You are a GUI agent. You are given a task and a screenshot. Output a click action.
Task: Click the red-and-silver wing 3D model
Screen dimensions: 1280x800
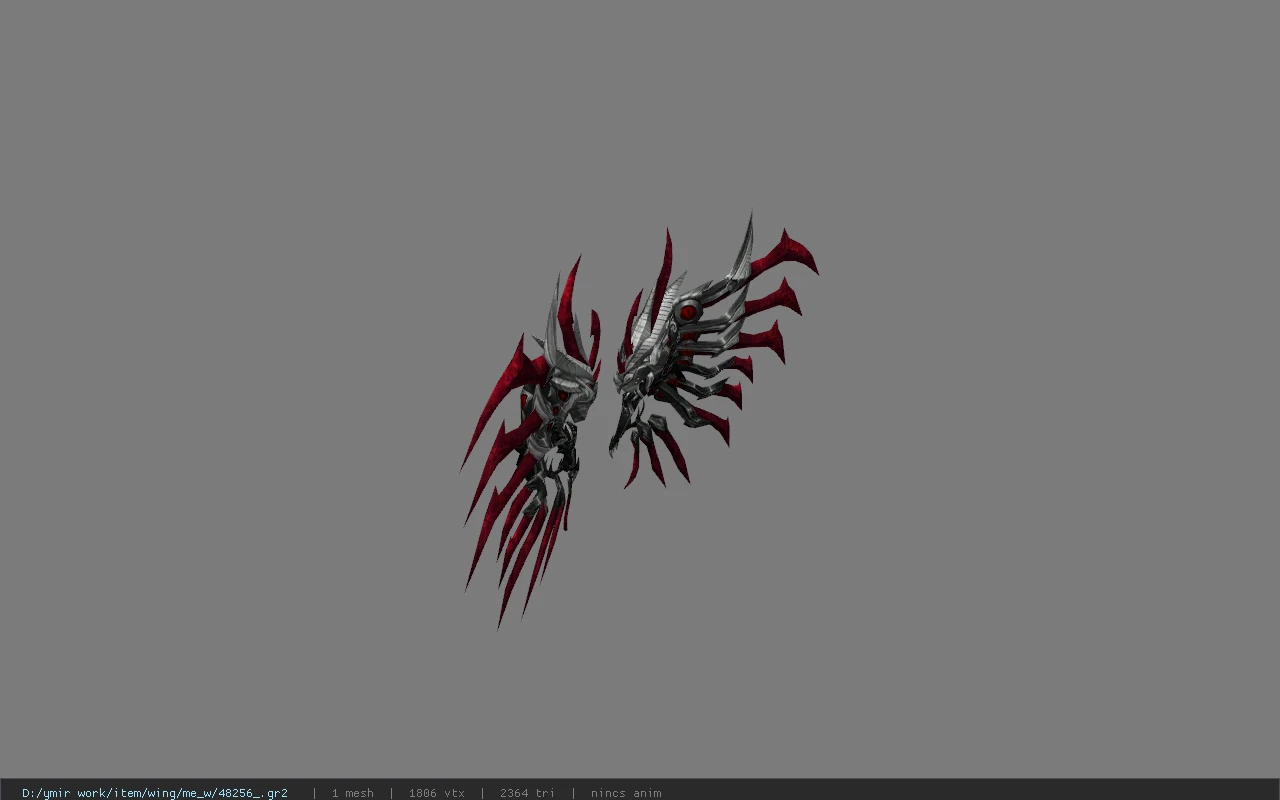point(638,420)
